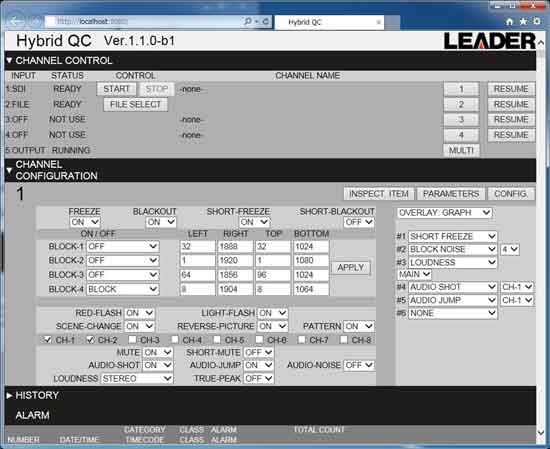The height and width of the screenshot is (449, 550).
Task: Open the BLACKOUT on/off dropdown
Action: click(x=161, y=222)
